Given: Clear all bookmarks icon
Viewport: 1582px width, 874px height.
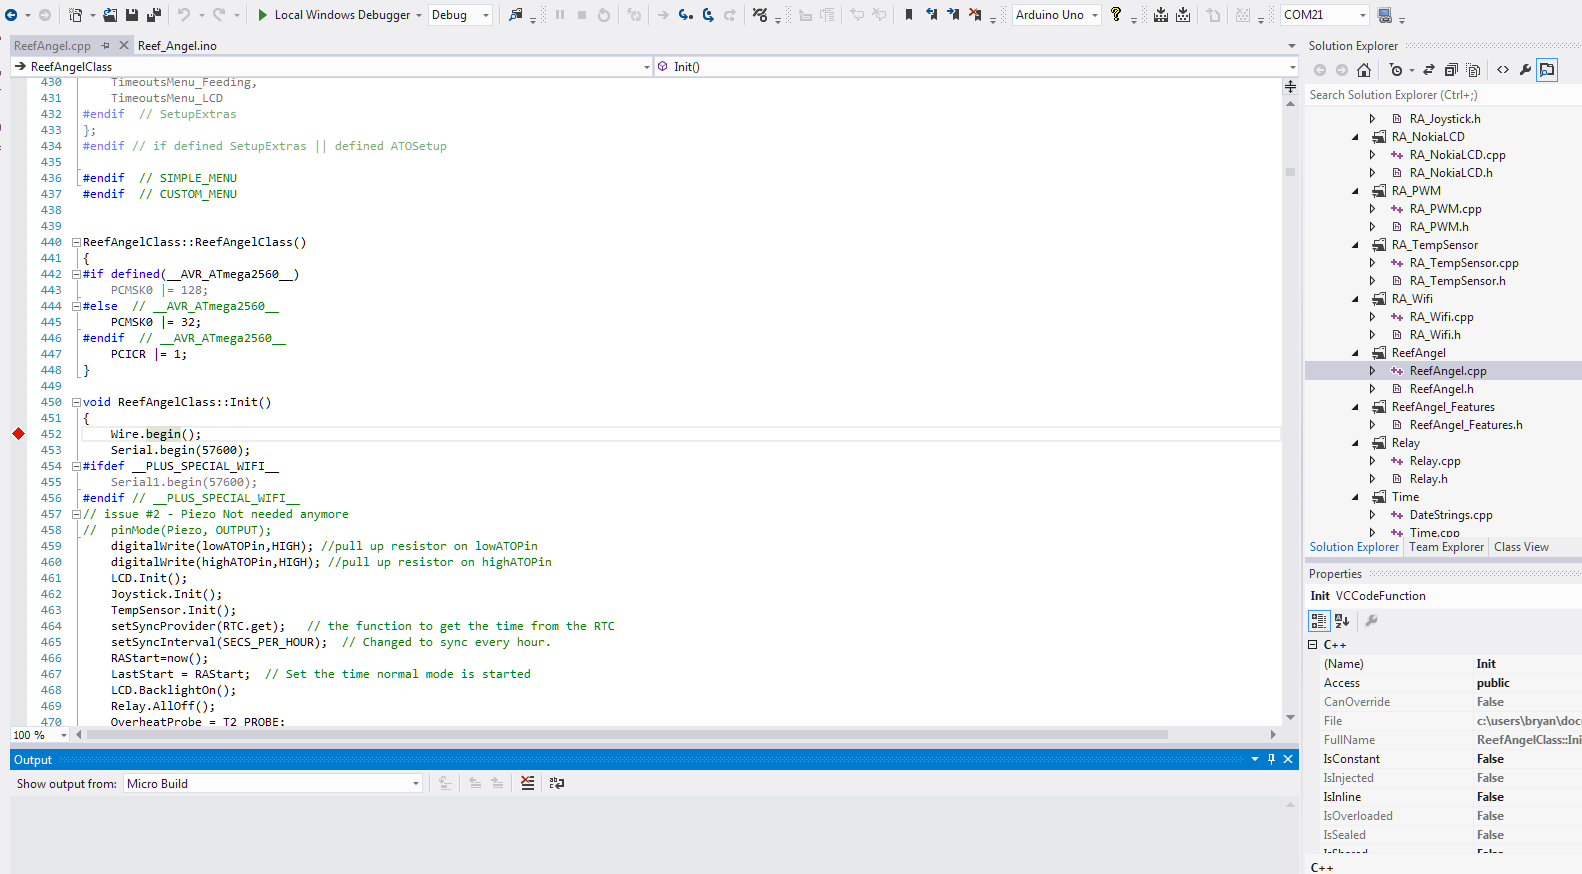Looking at the screenshot, I should (975, 15).
